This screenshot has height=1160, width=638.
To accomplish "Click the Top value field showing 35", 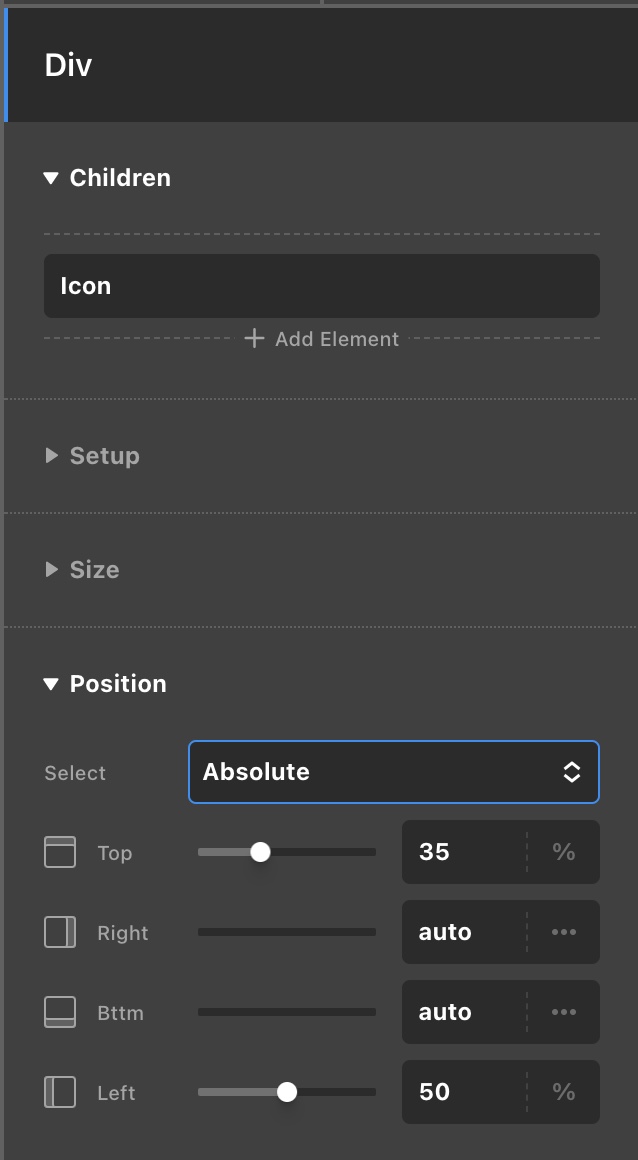I will pyautogui.click(x=463, y=852).
